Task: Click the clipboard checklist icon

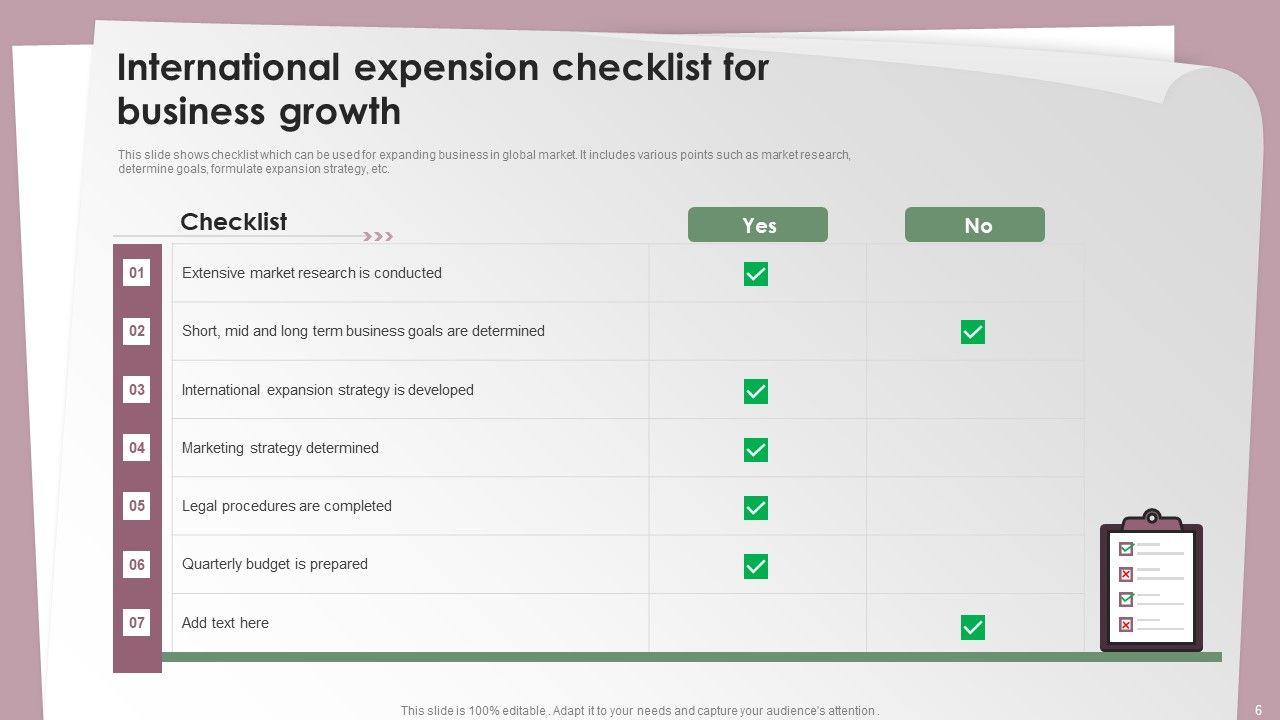Action: pos(1151,582)
